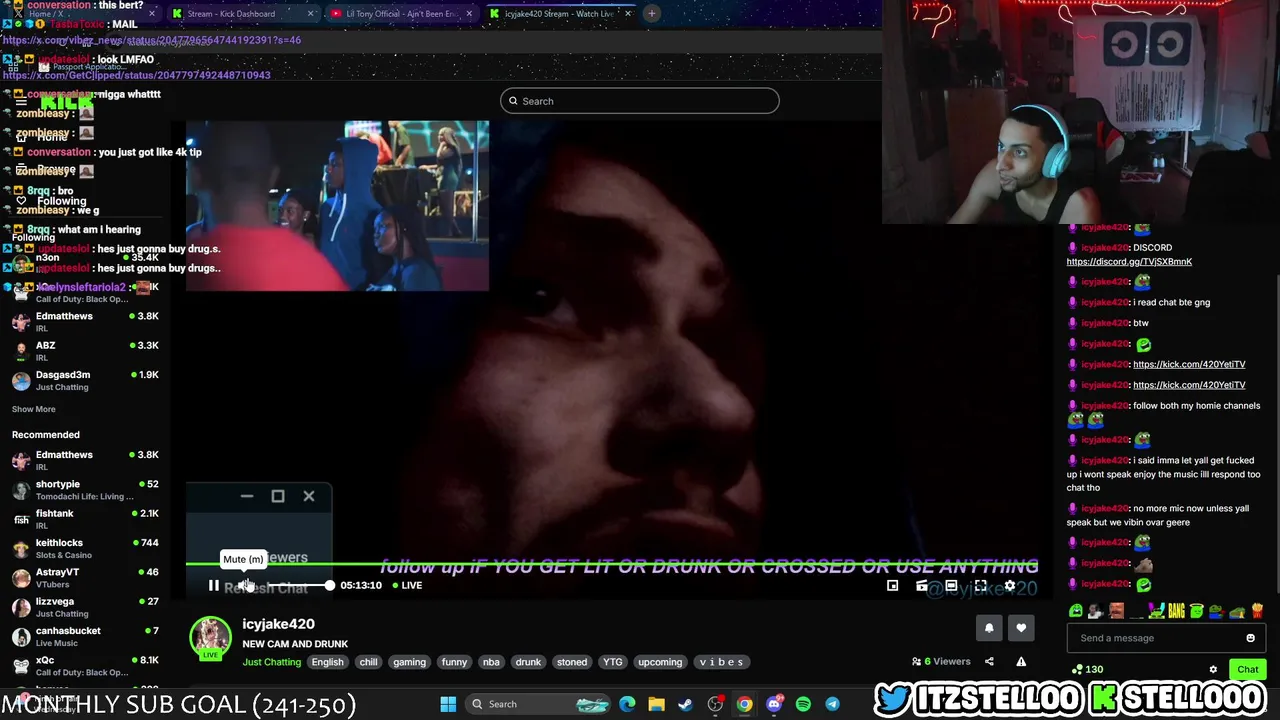The width and height of the screenshot is (1280, 720).
Task: Open the discord.gg invite link in chat
Action: pos(1129,262)
